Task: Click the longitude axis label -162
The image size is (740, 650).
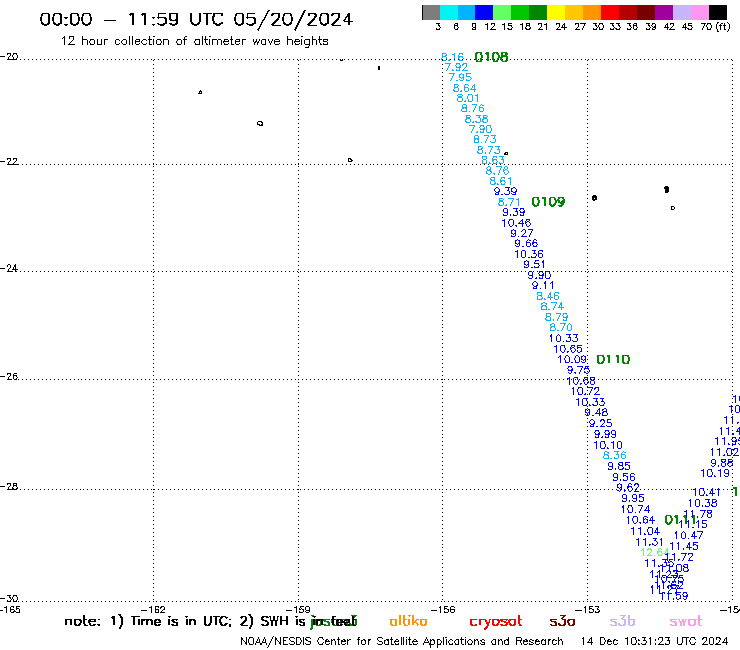Action: pyautogui.click(x=153, y=609)
